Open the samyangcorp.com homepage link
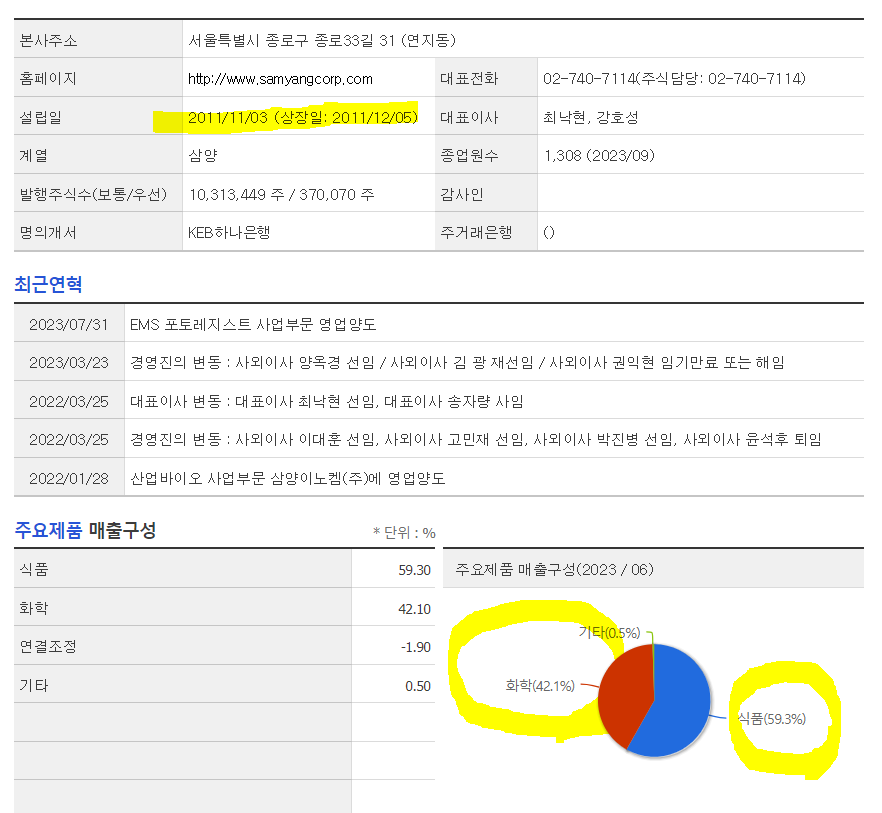882x813 pixels. [x=280, y=79]
